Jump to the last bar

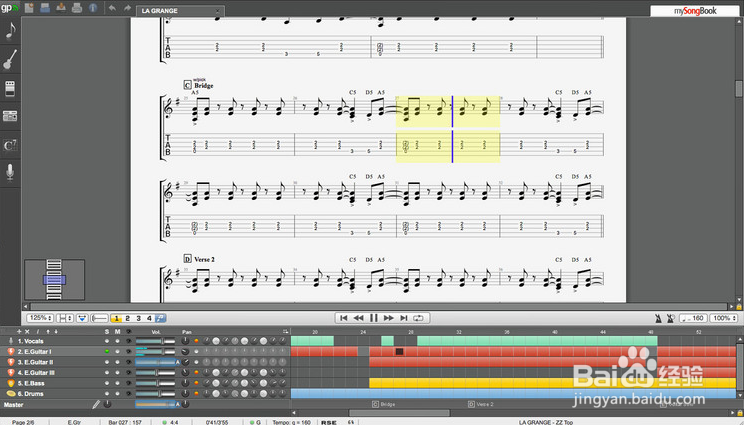tap(403, 318)
